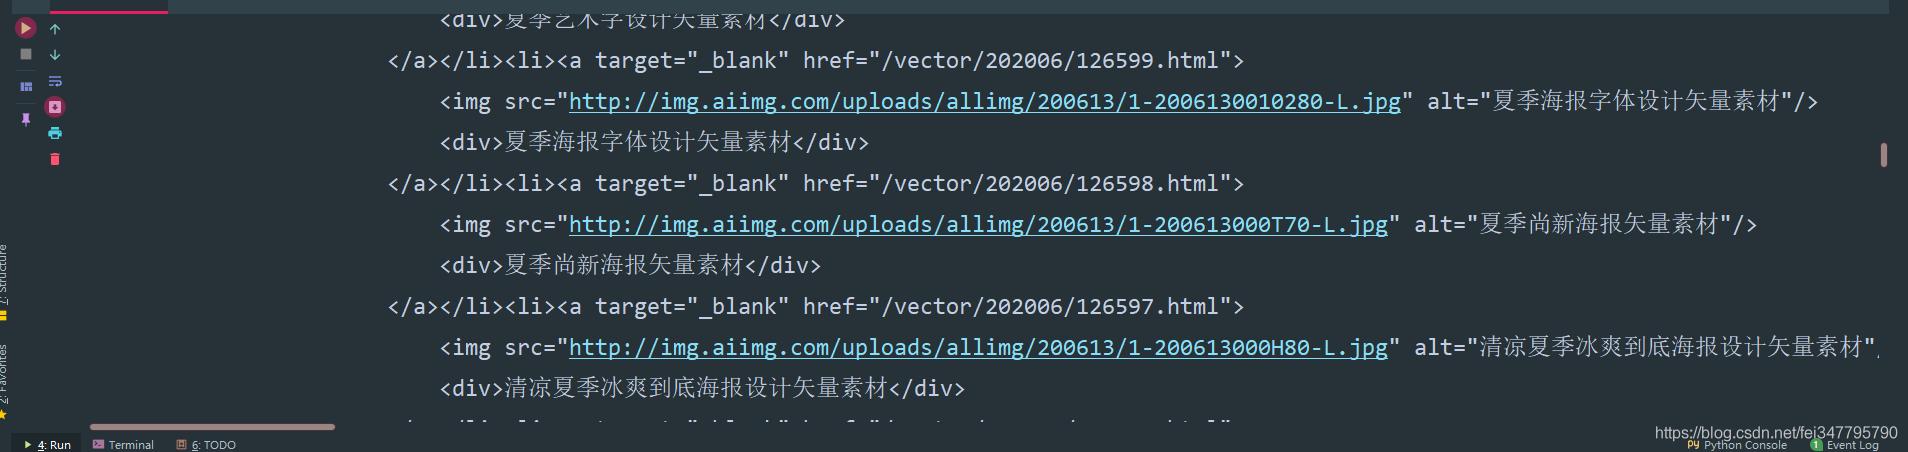Viewport: 1908px width, 452px height.
Task: Jump up the stack trace
Action: 55,29
